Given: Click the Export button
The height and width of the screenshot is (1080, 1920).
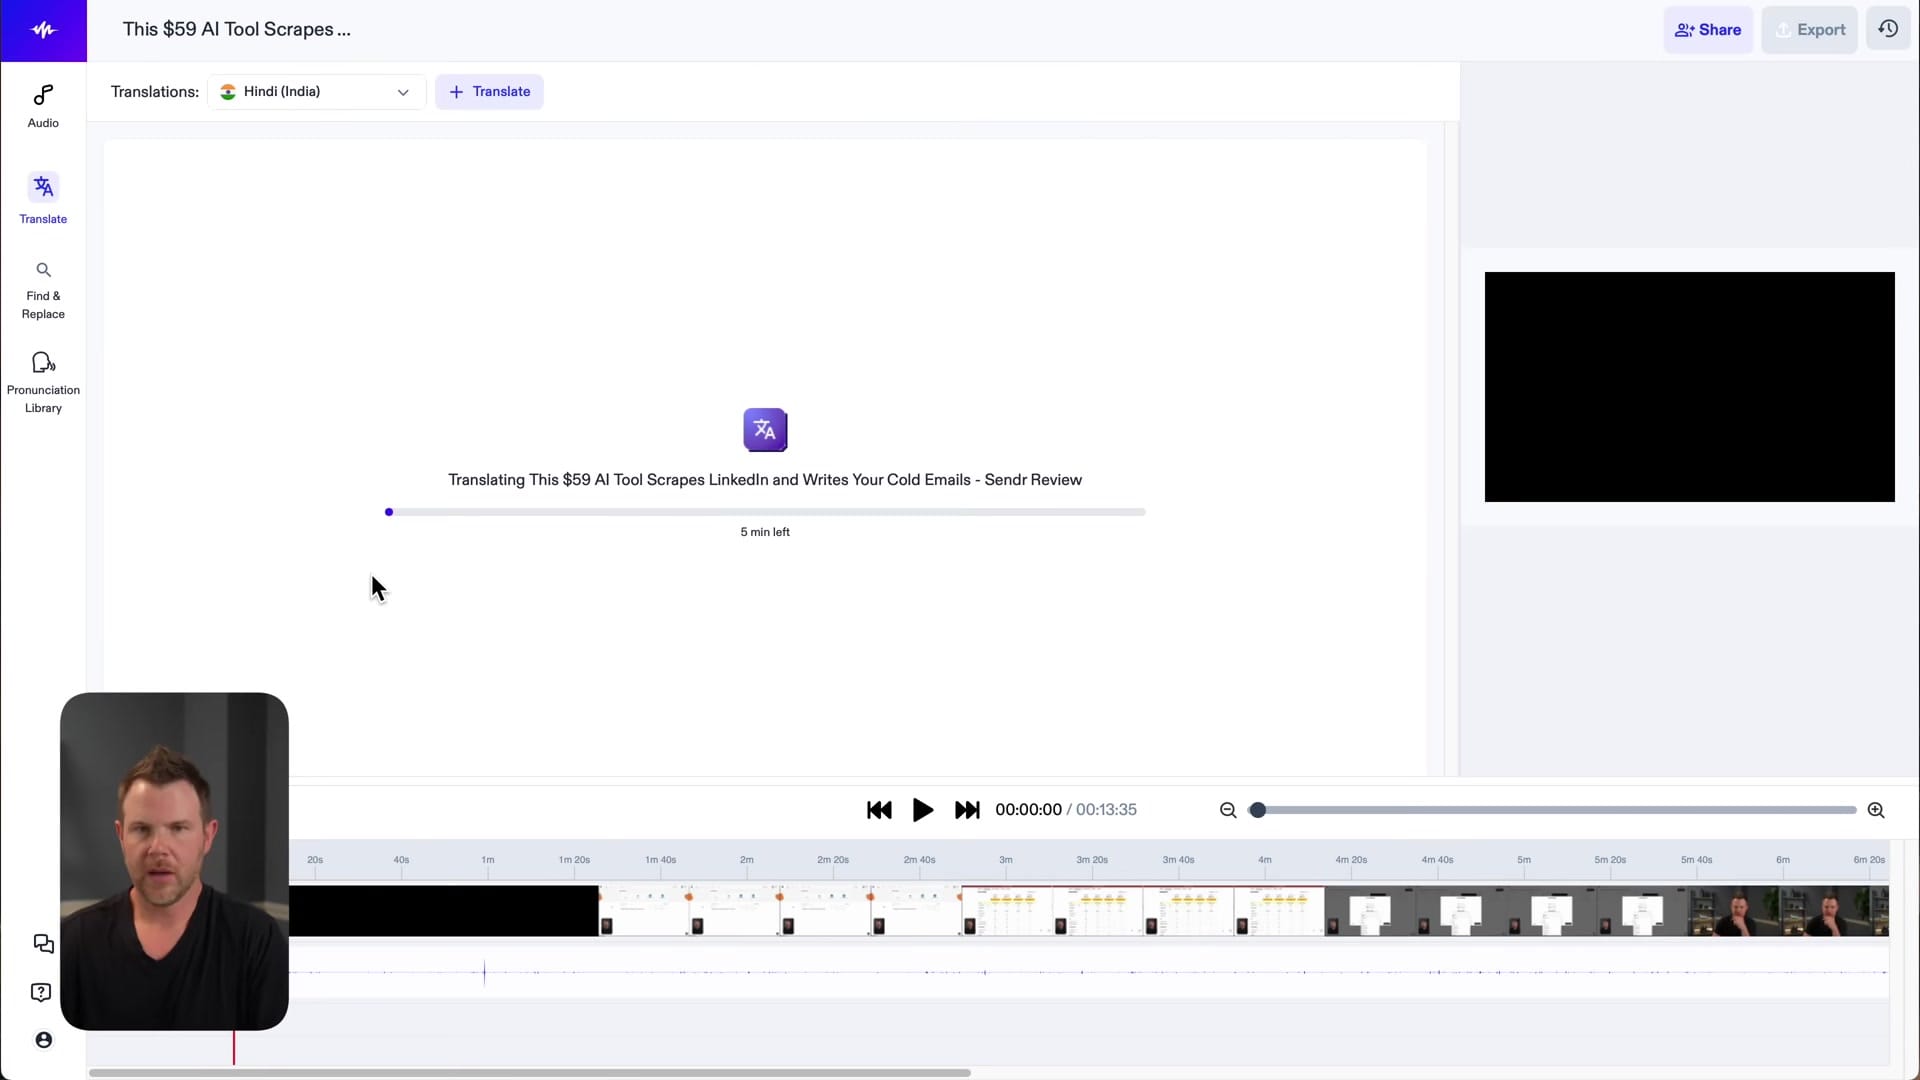Looking at the screenshot, I should [1809, 30].
